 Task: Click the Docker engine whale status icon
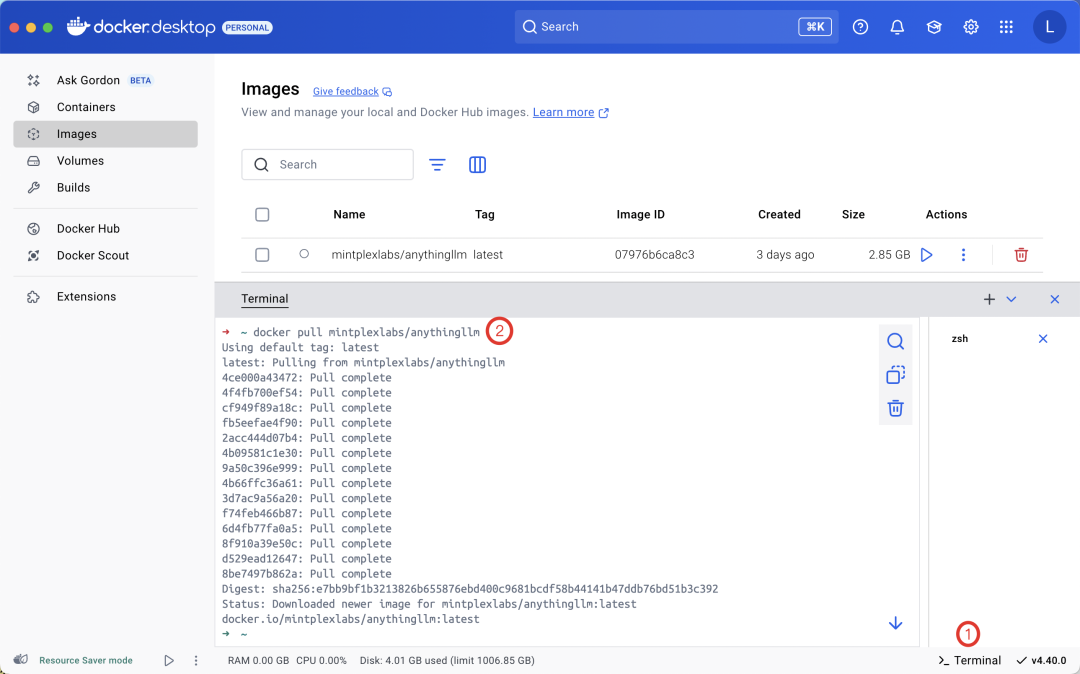(21, 660)
